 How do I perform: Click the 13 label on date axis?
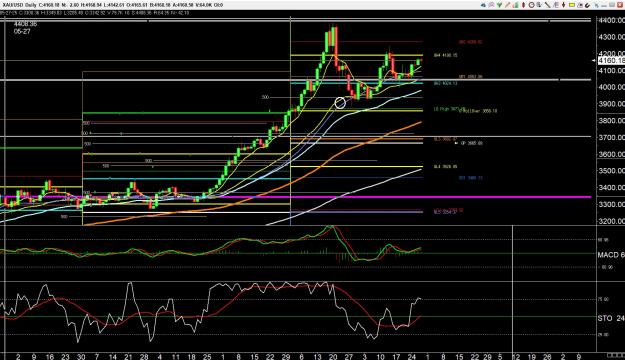point(317,356)
